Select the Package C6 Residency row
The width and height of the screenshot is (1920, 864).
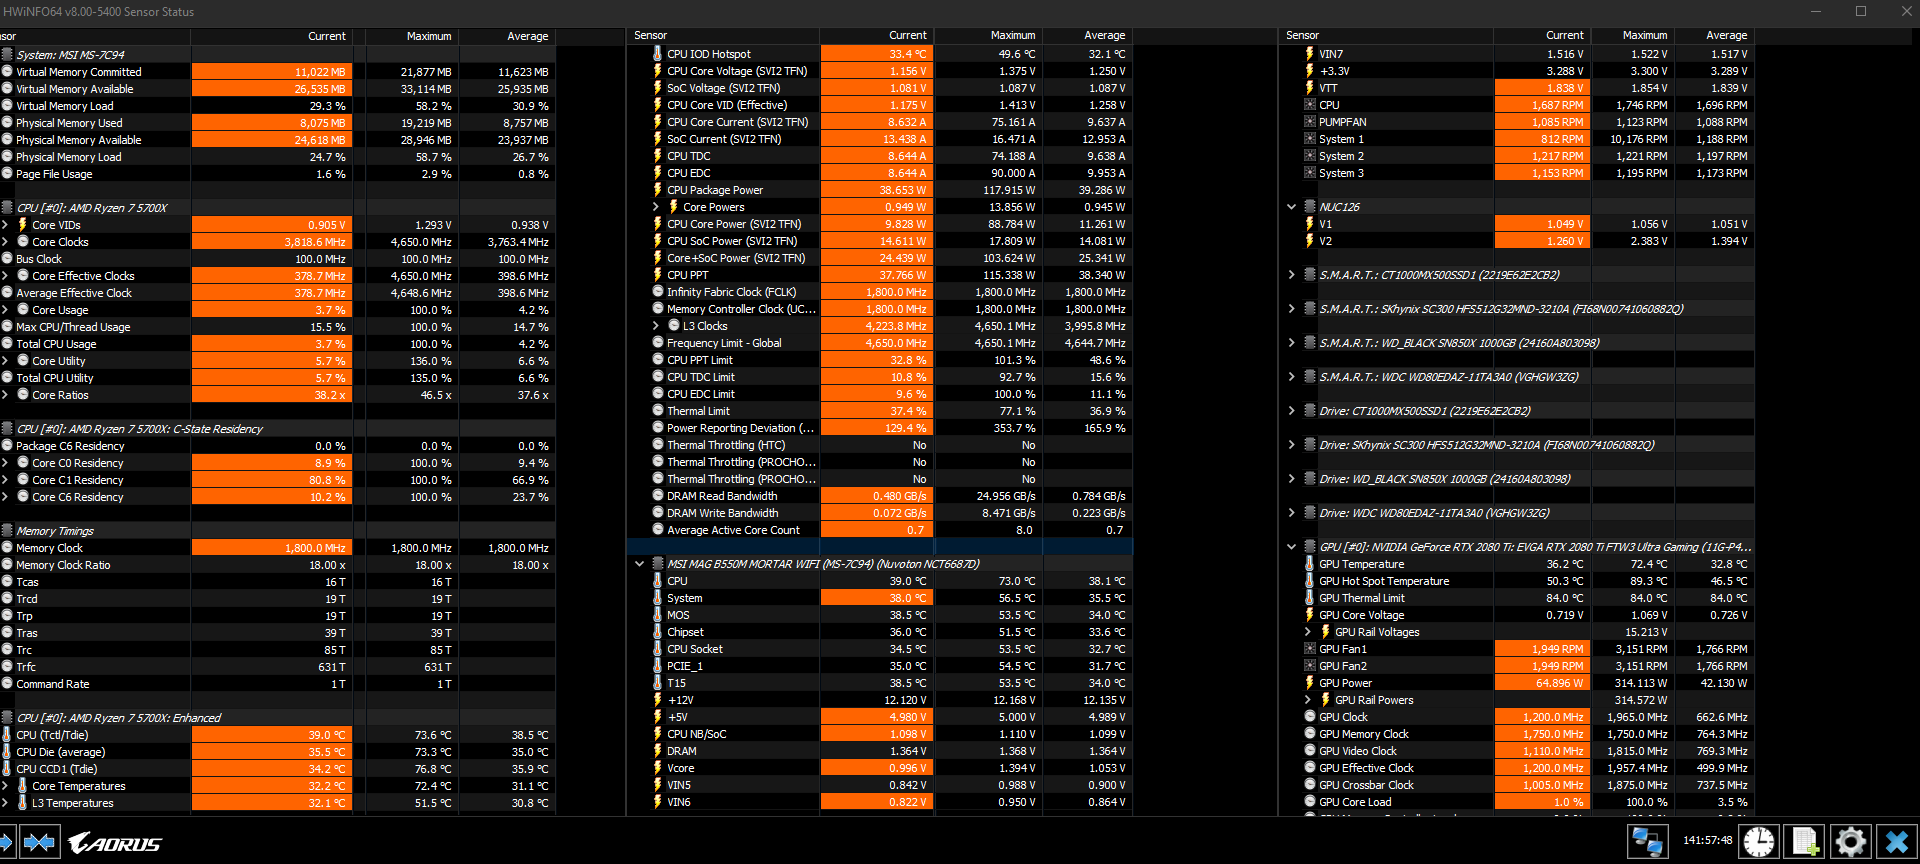tap(277, 446)
